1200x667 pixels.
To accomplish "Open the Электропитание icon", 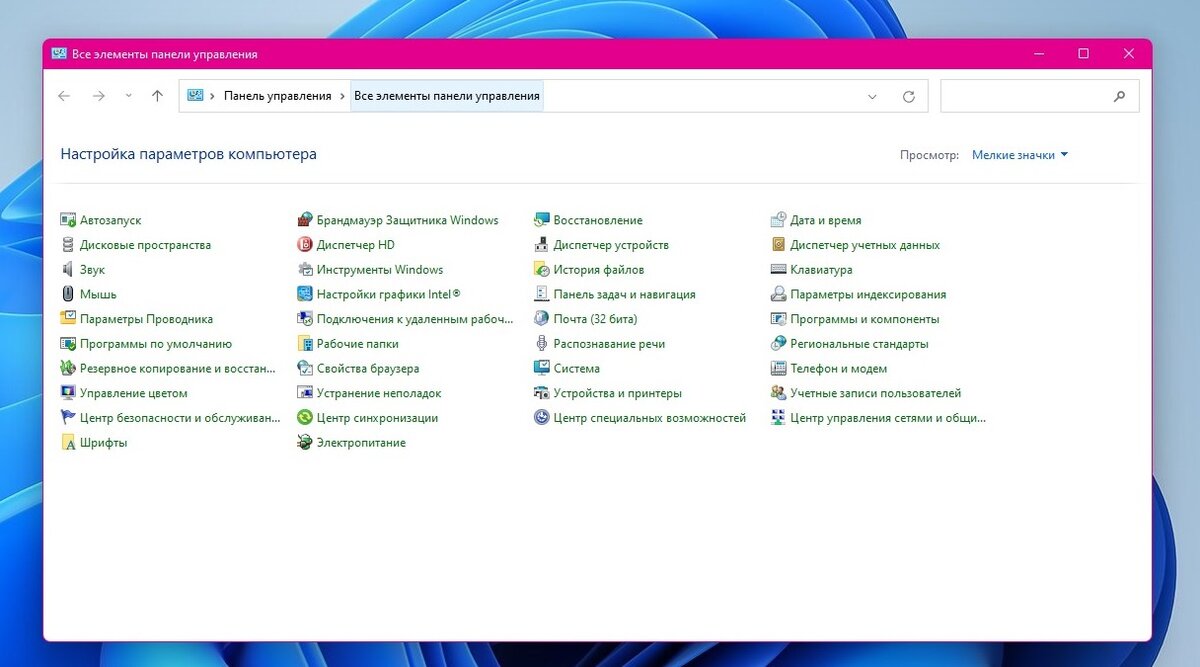I will 305,443.
